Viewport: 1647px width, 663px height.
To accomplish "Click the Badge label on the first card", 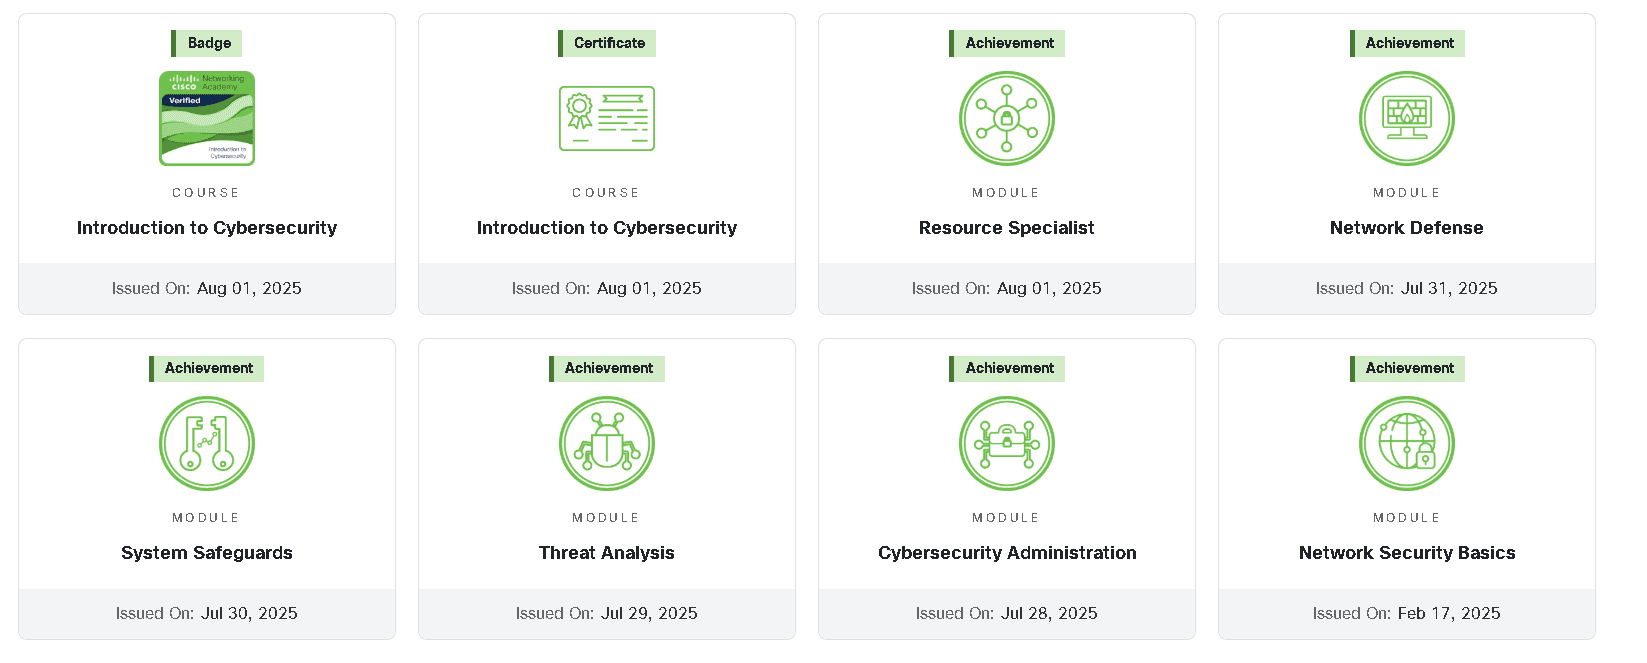I will point(207,43).
